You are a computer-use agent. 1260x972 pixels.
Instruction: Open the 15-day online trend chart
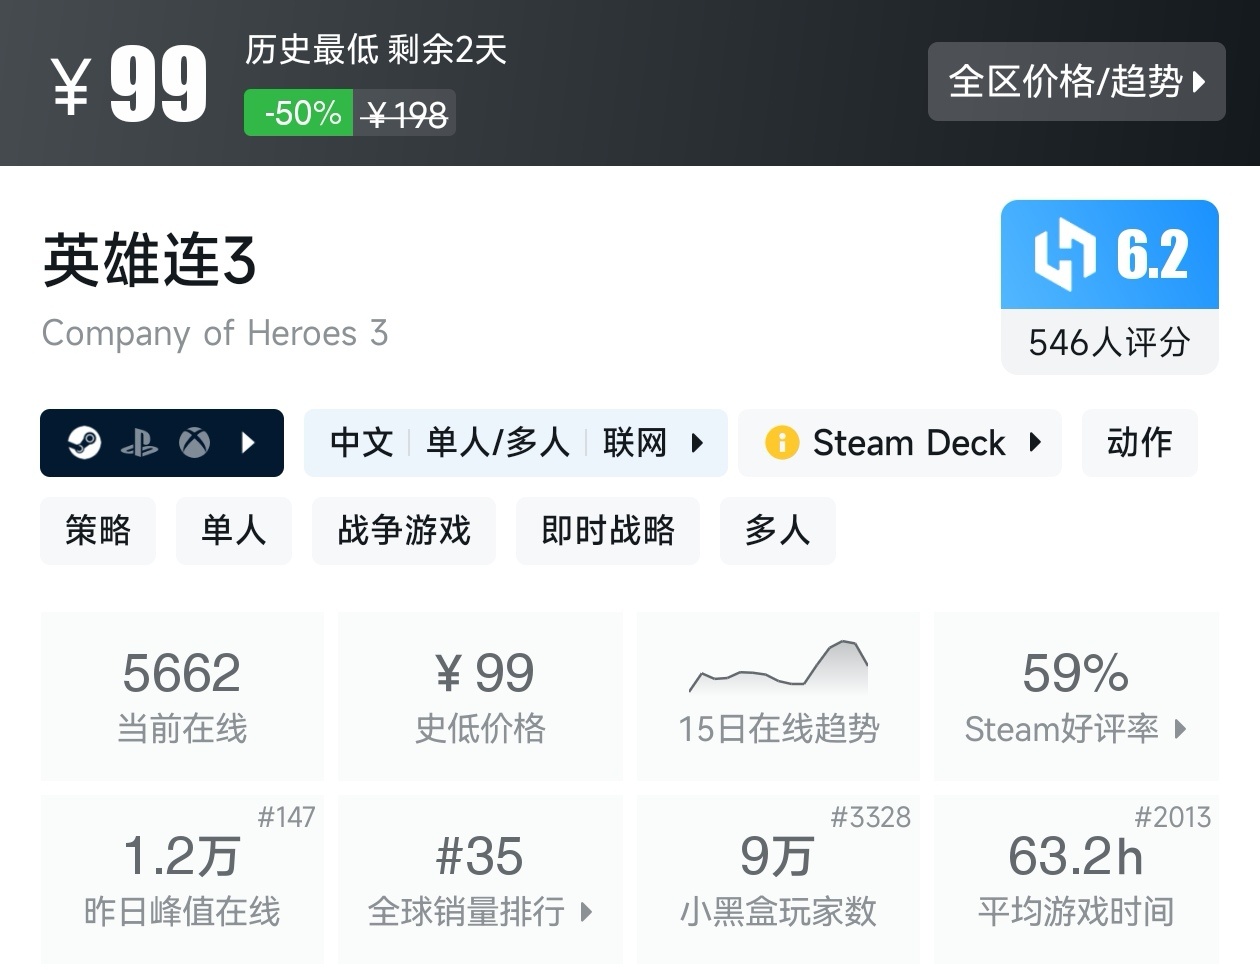coord(778,696)
